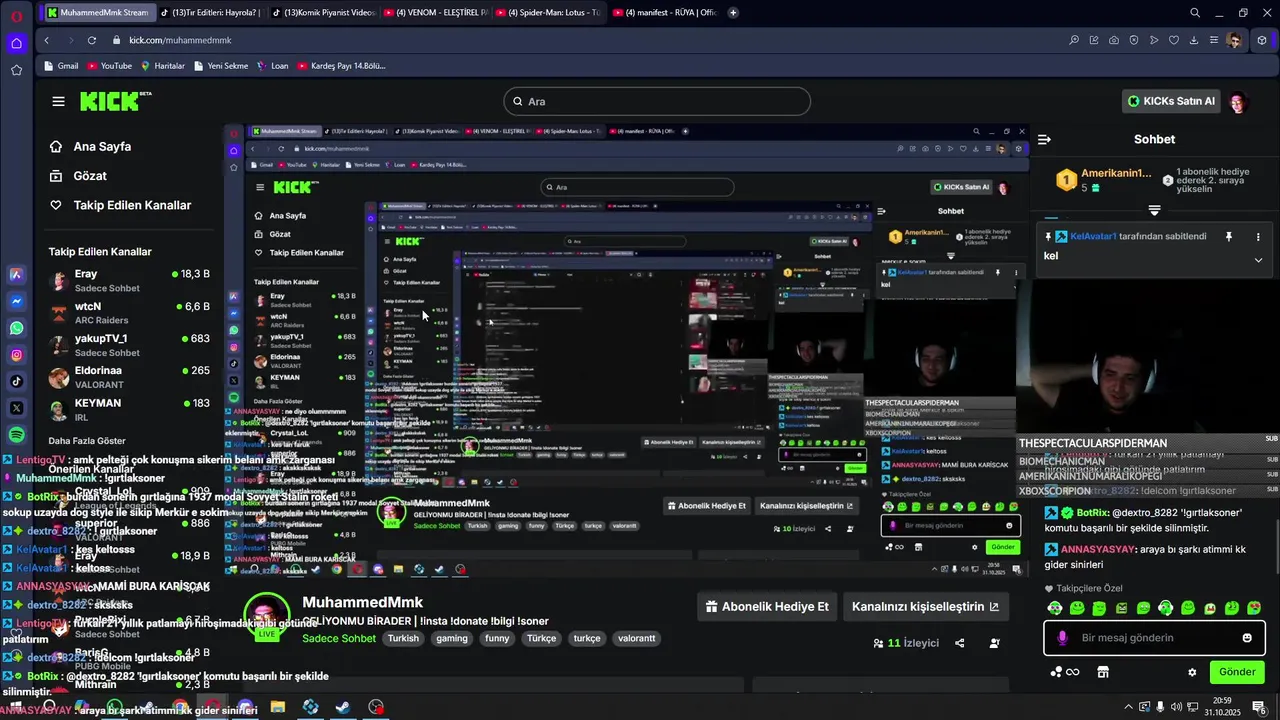Click the Sadece Sohbet category link
Image resolution: width=1280 pixels, height=720 pixels.
339,638
